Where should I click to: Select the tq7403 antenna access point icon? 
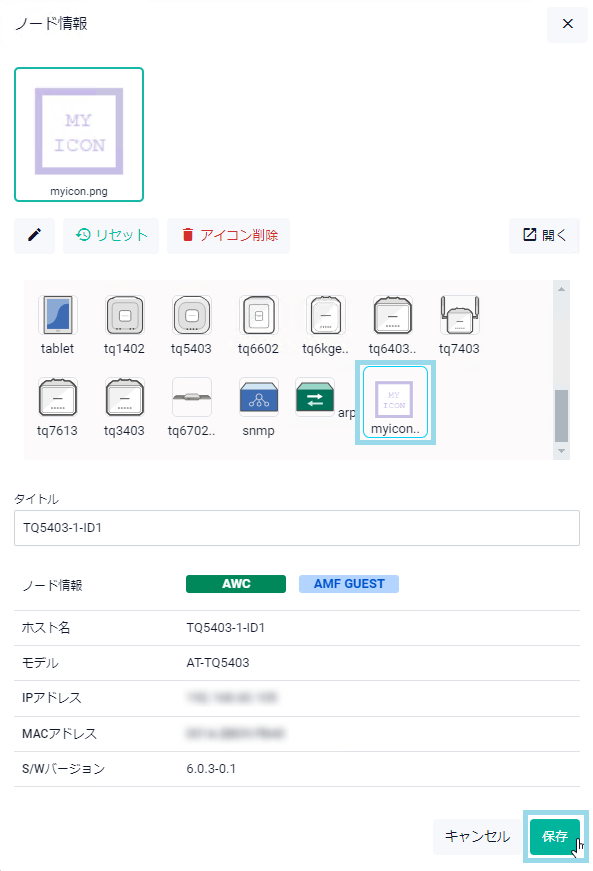(x=459, y=325)
